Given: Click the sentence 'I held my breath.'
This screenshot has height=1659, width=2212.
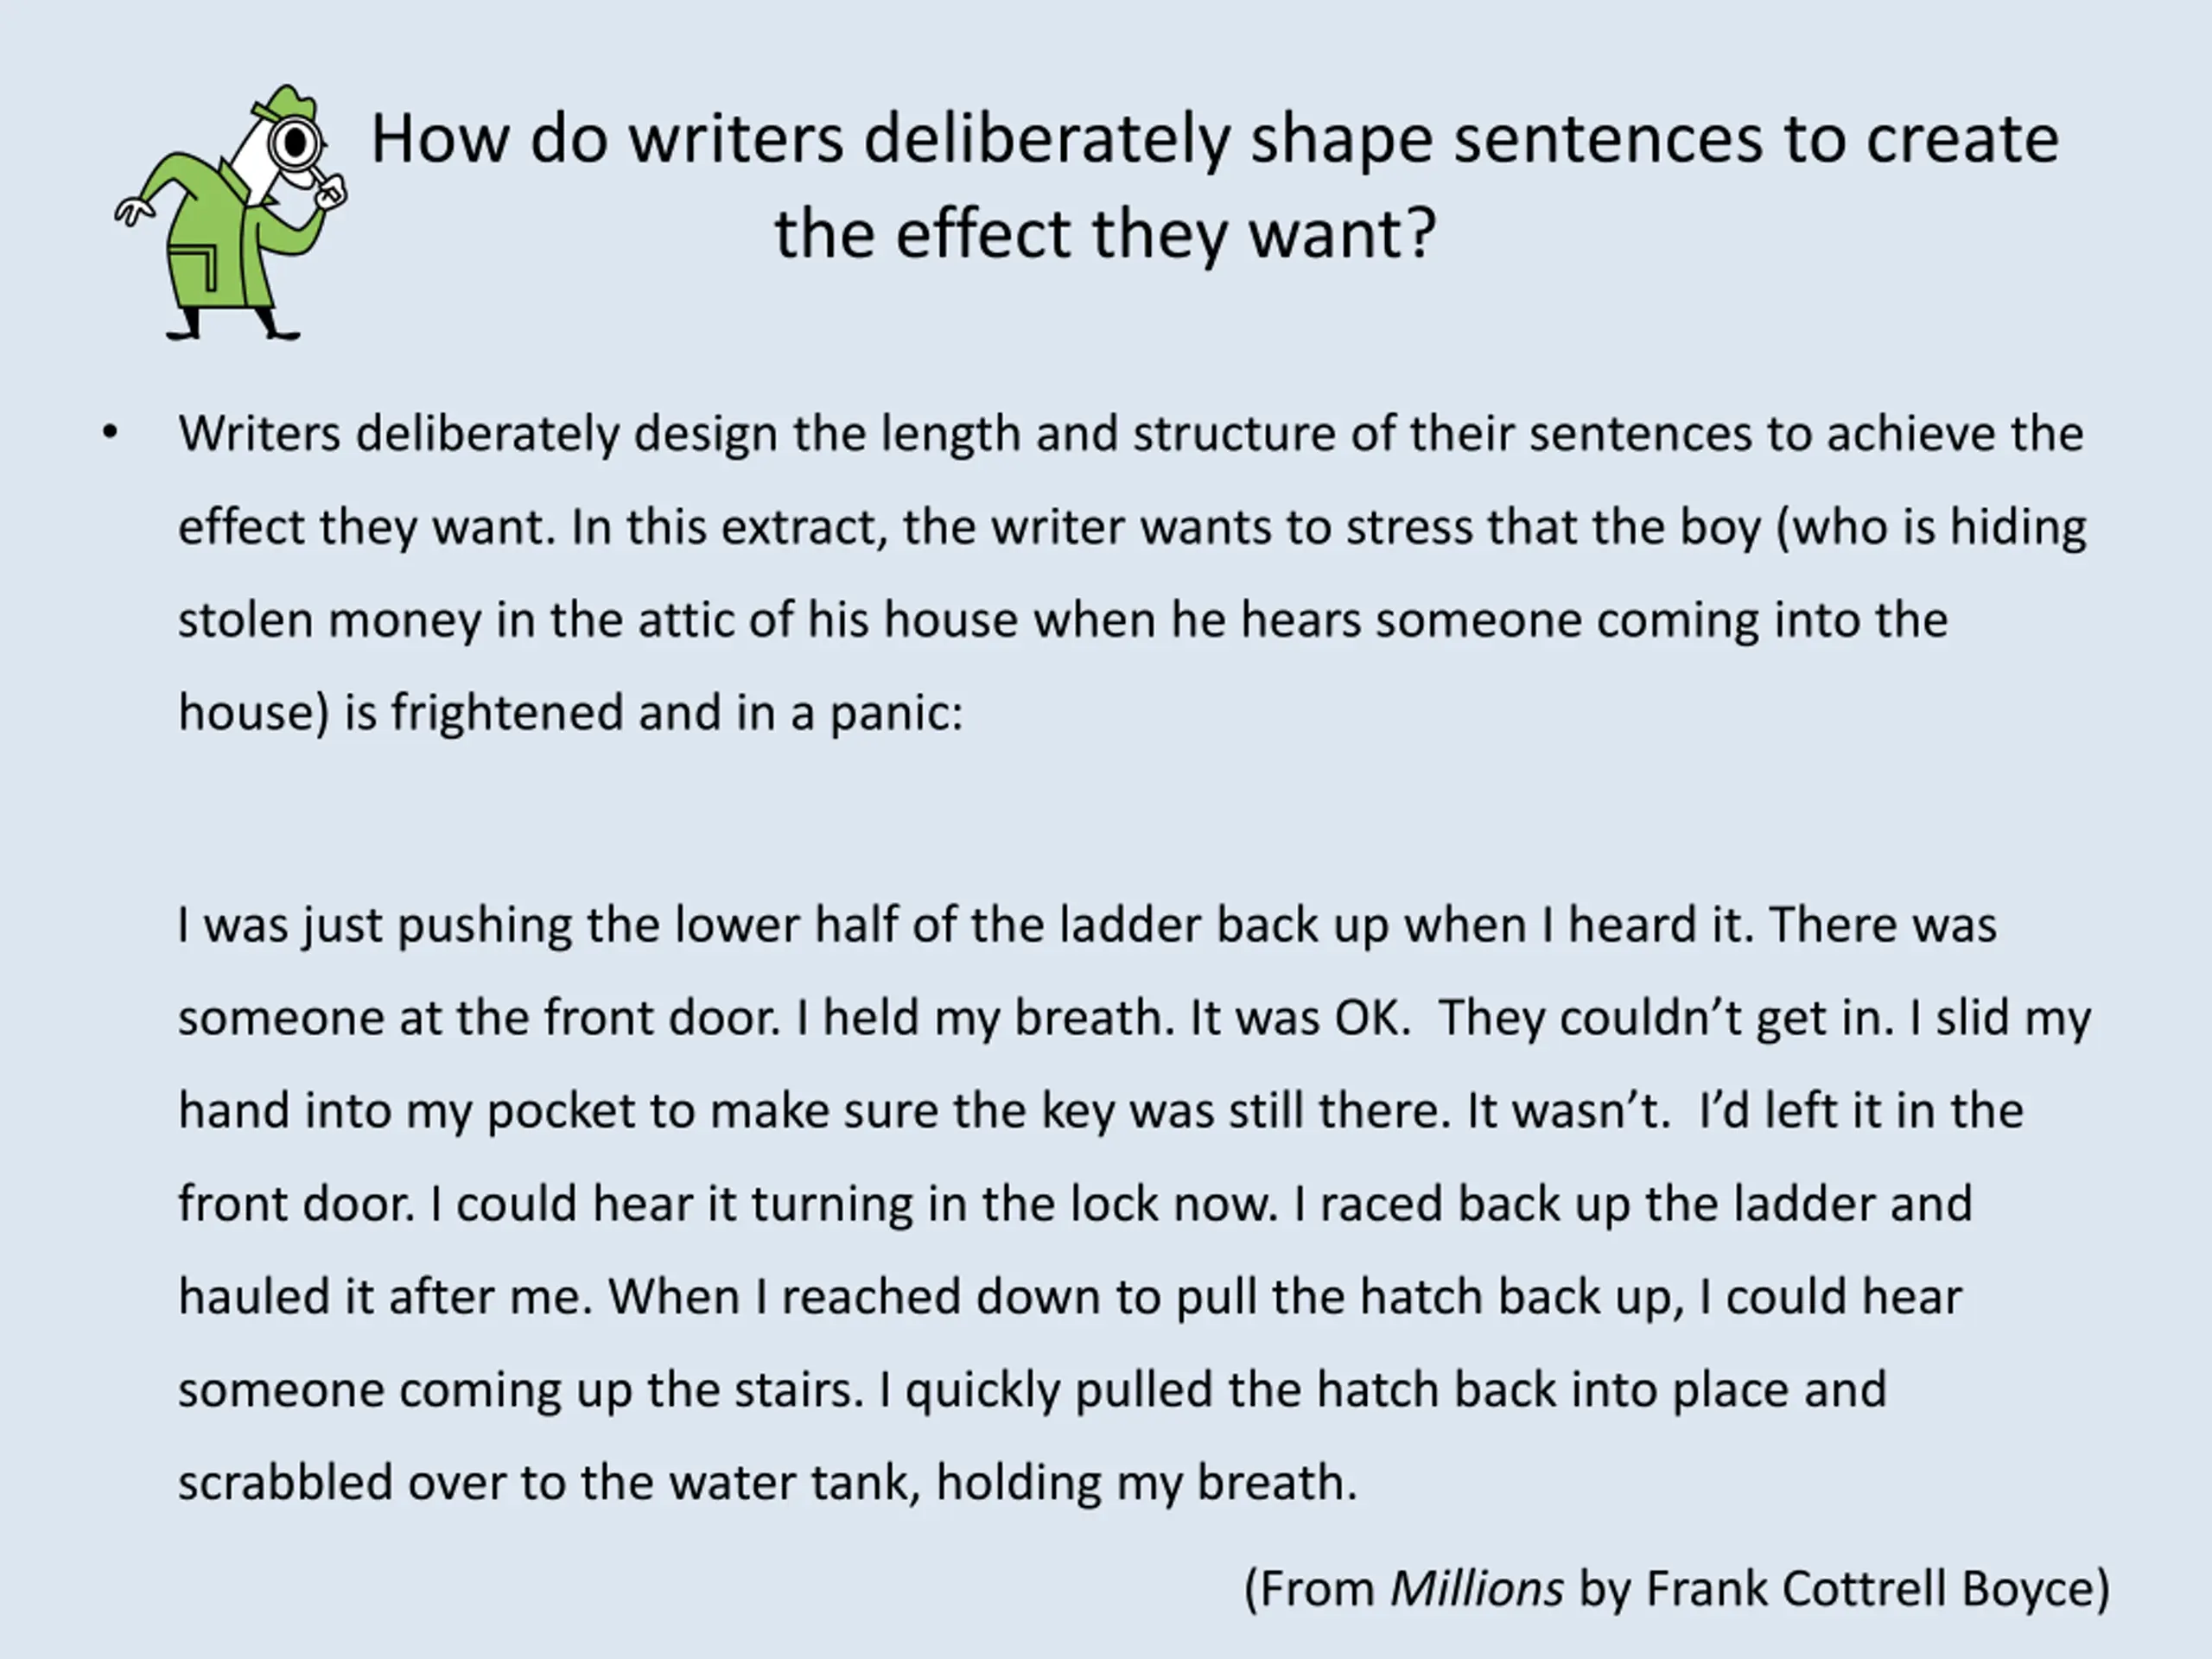Looking at the screenshot, I should pyautogui.click(x=985, y=1018).
